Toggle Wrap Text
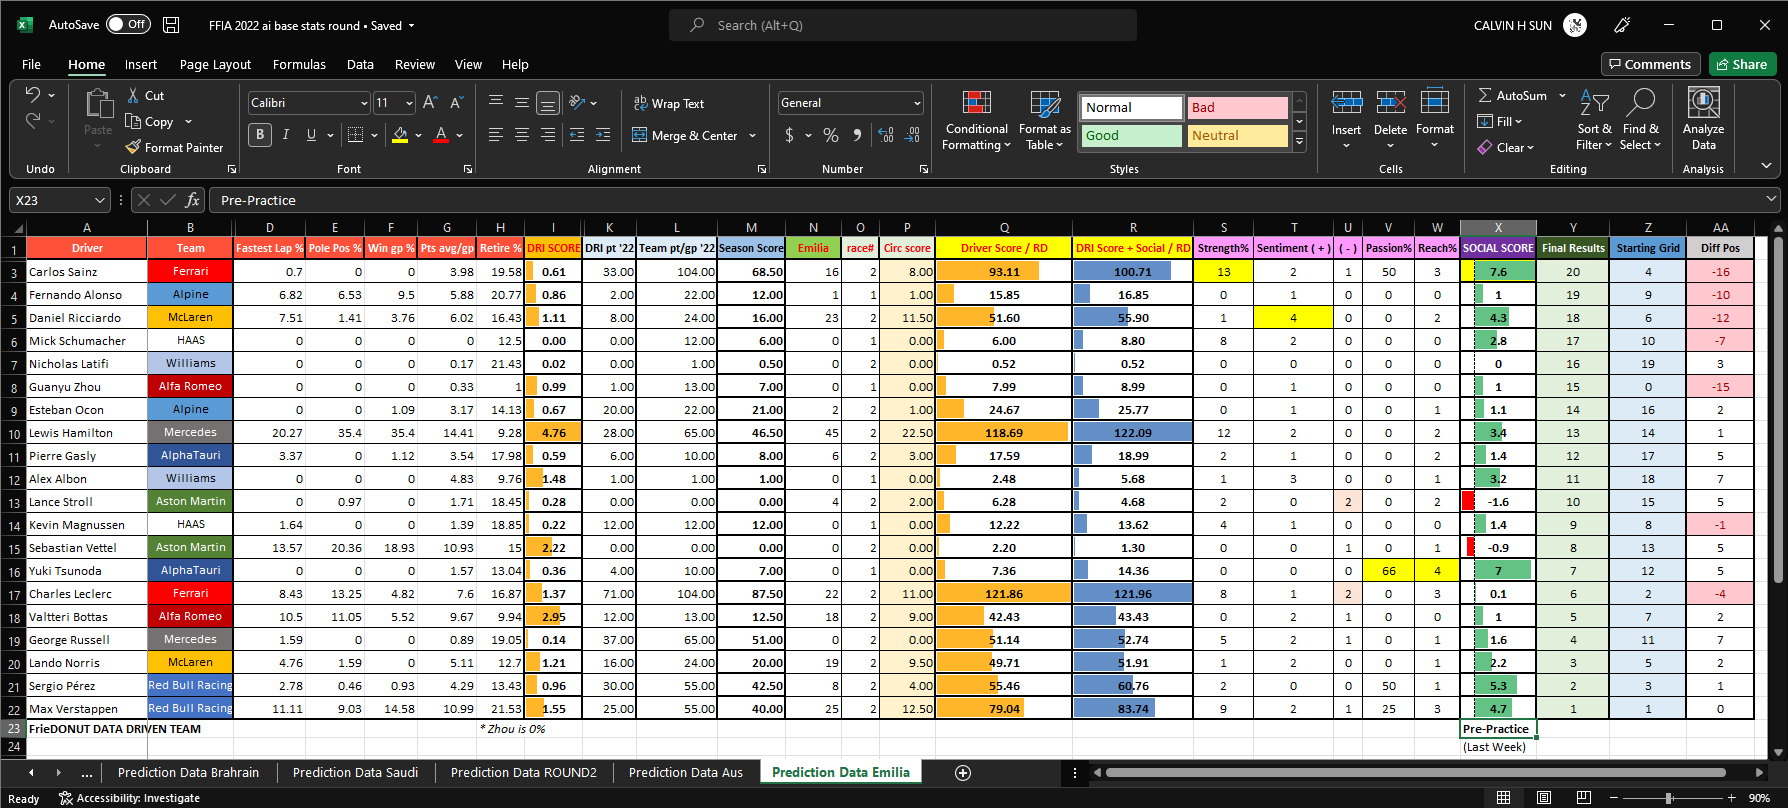 (669, 103)
